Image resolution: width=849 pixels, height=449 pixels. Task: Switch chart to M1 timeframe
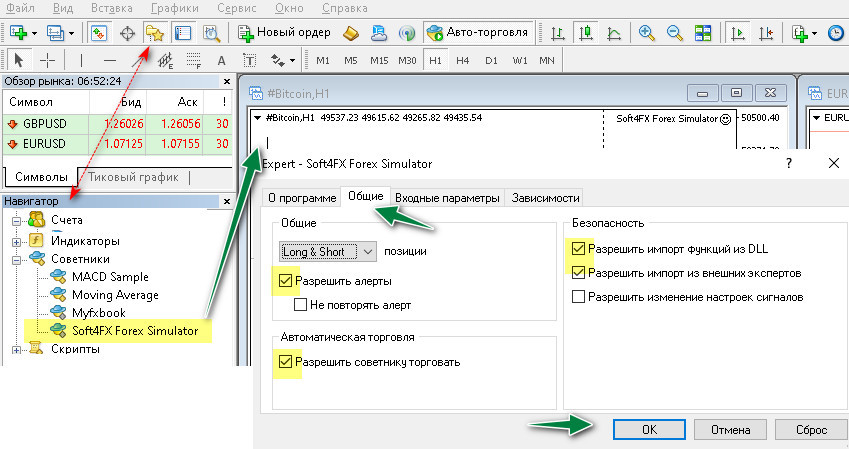[x=323, y=61]
